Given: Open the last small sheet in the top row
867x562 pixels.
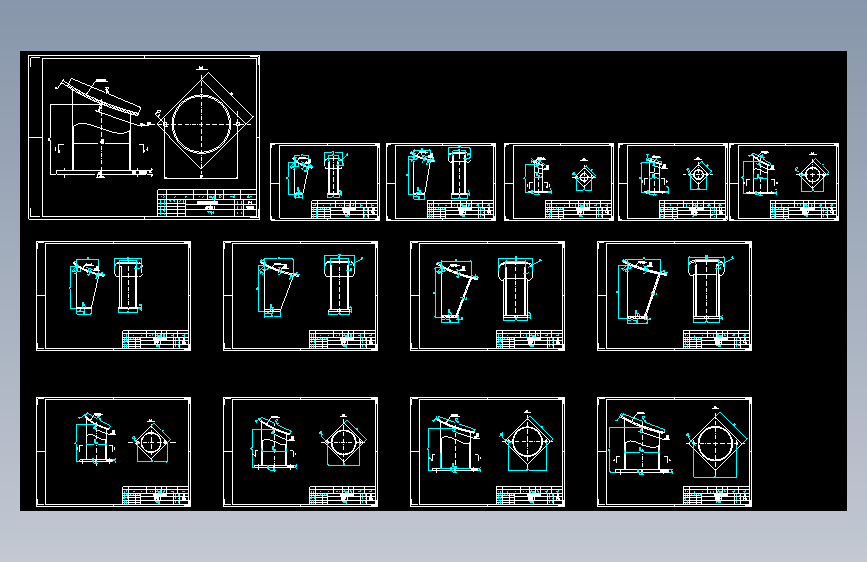Looking at the screenshot, I should pyautogui.click(x=784, y=182).
